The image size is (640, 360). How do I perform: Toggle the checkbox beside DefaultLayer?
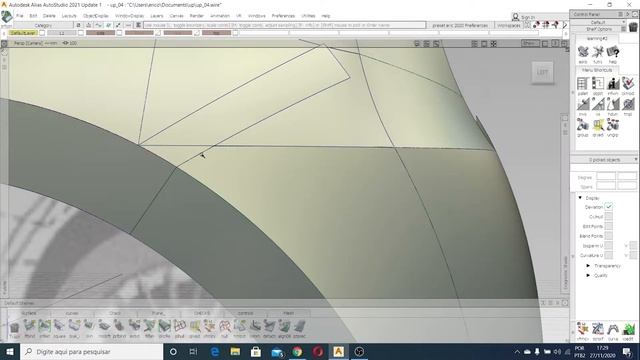tap(42, 33)
